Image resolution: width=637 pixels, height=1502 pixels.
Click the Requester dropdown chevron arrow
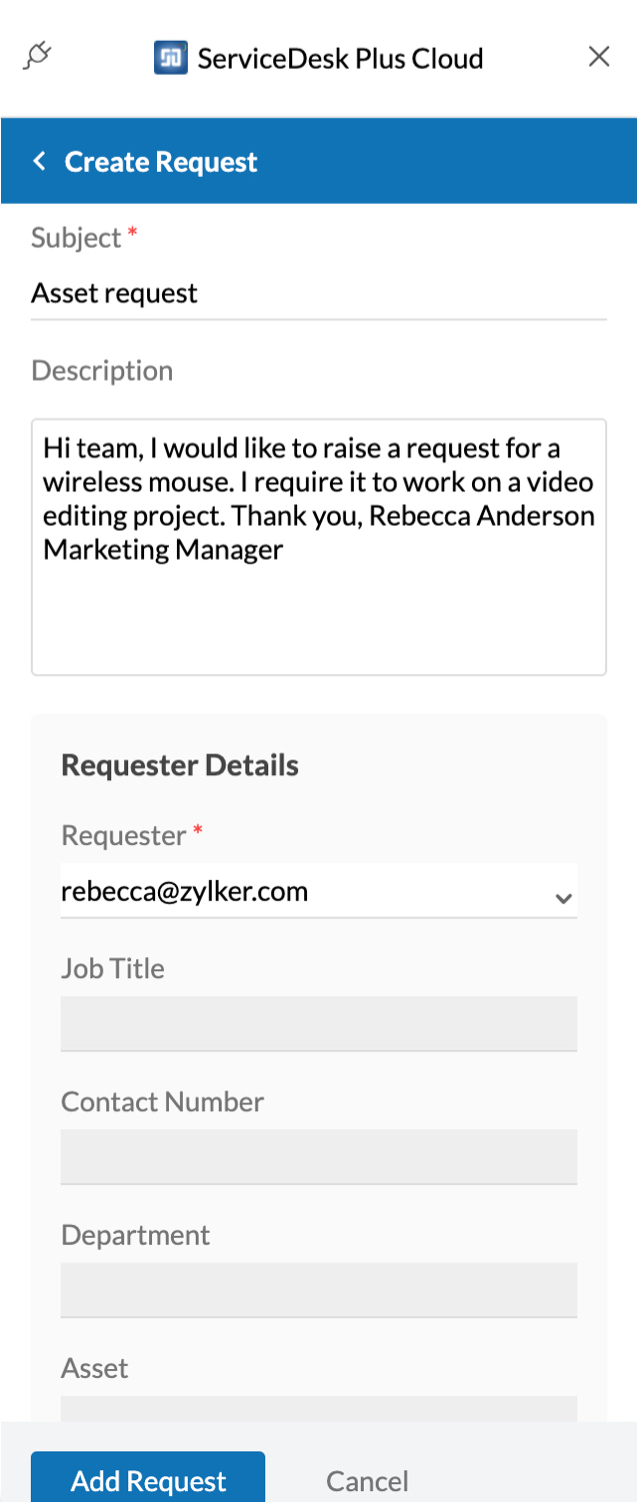coord(563,898)
